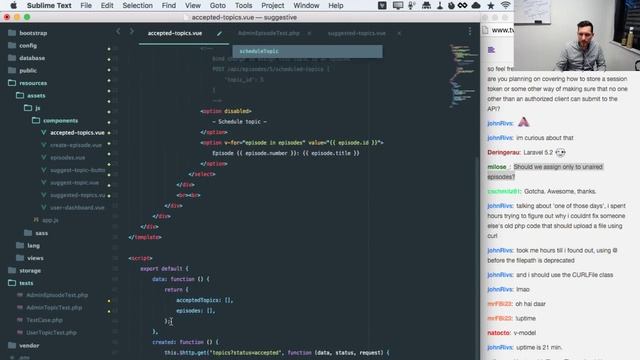Open create-episode.vue in the sidebar
This screenshot has width=640, height=360.
(76, 145)
